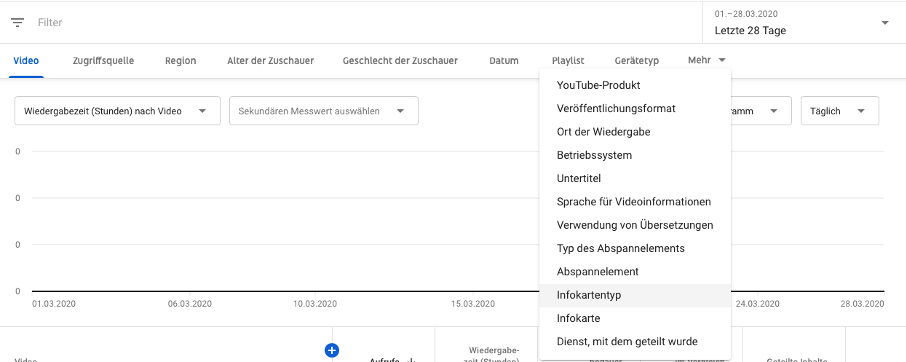Open Wiedergabezeit (Stunden) nach Video dropdown
The width and height of the screenshot is (906, 362).
117,111
